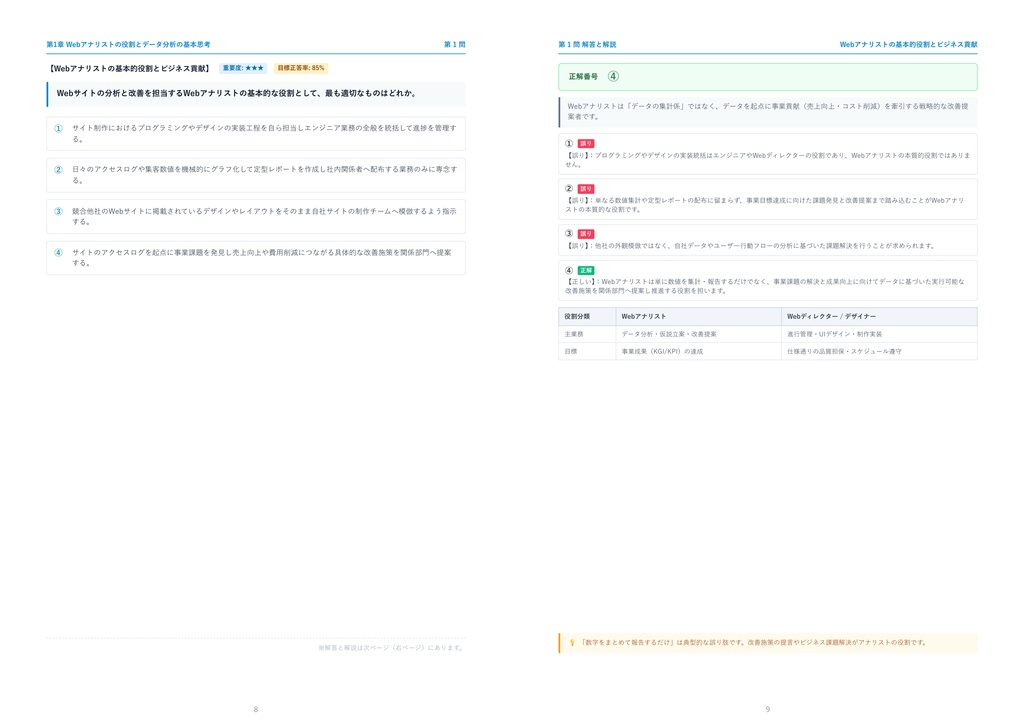Click the red 誤り badge for explanation ③

586,234
